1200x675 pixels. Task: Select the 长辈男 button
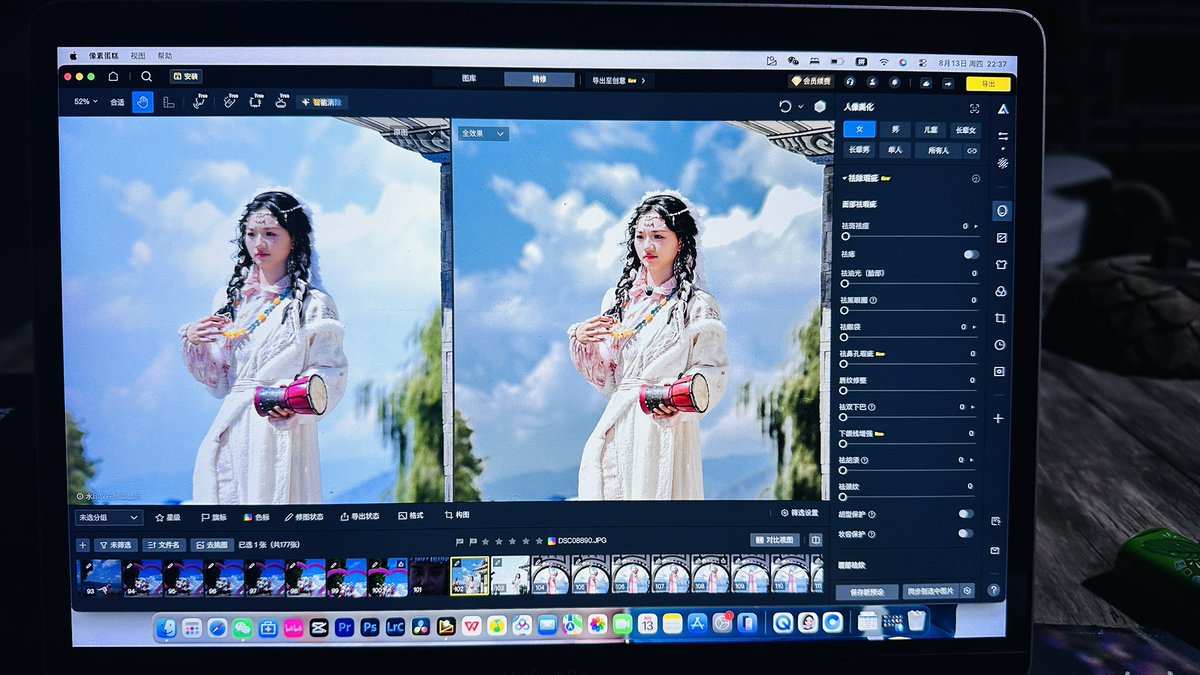pyautogui.click(x=859, y=150)
